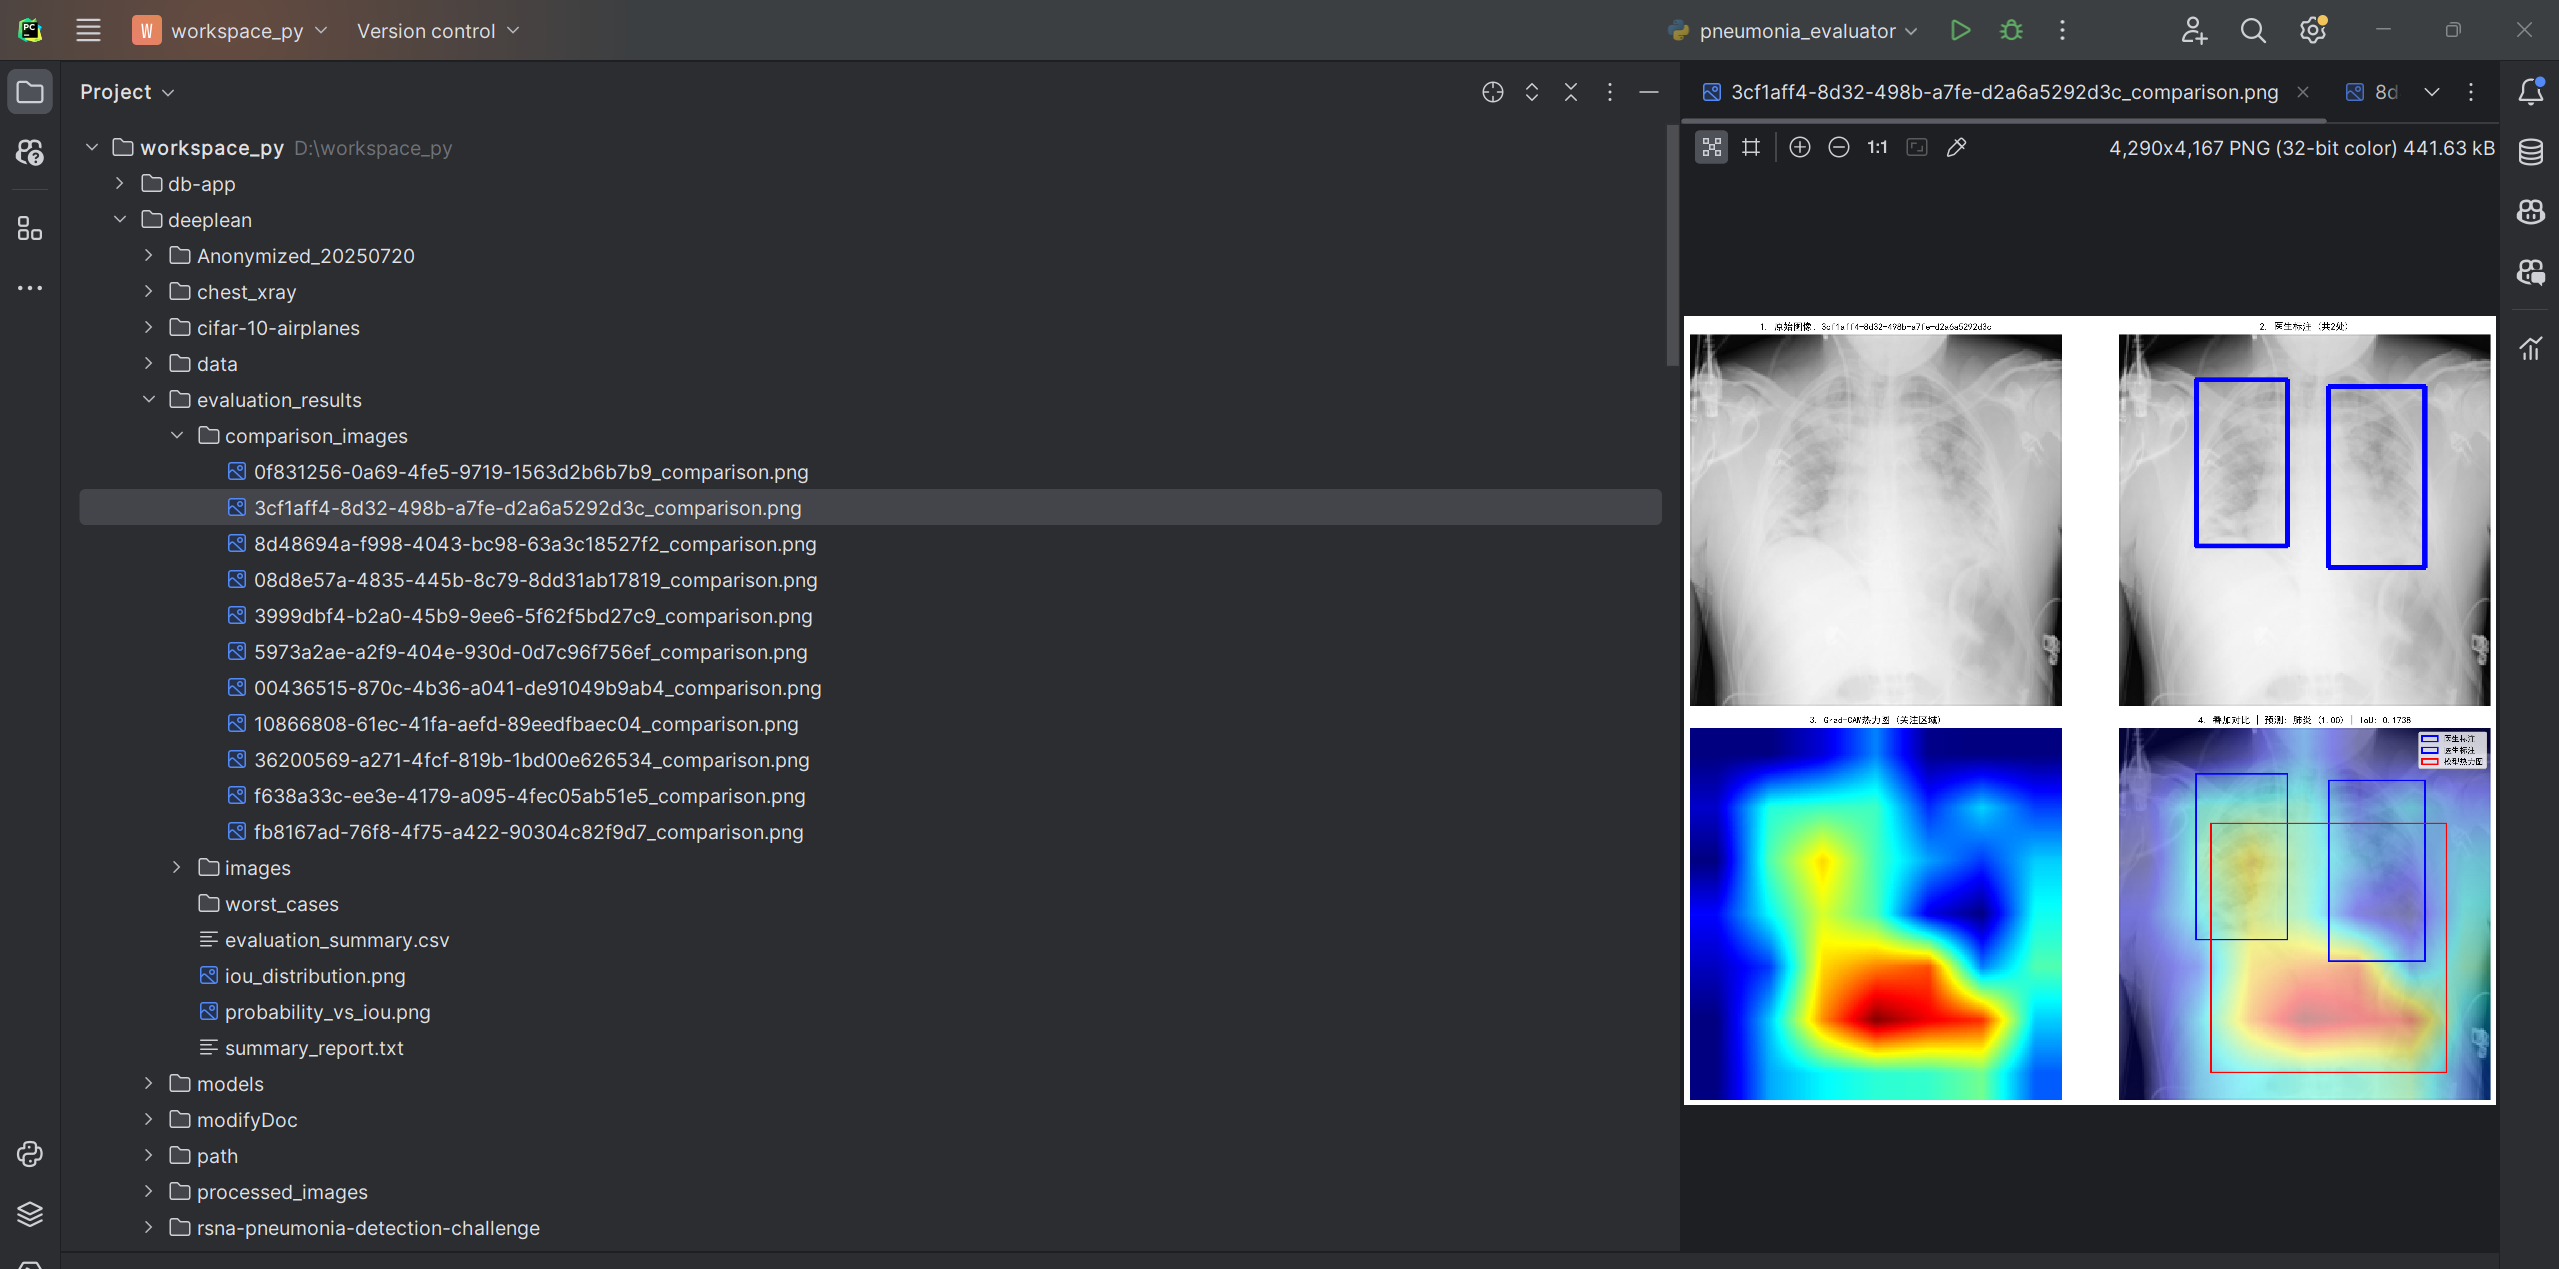Select 36200569-a271 comparison.png file
This screenshot has width=2559, height=1269.
531,760
